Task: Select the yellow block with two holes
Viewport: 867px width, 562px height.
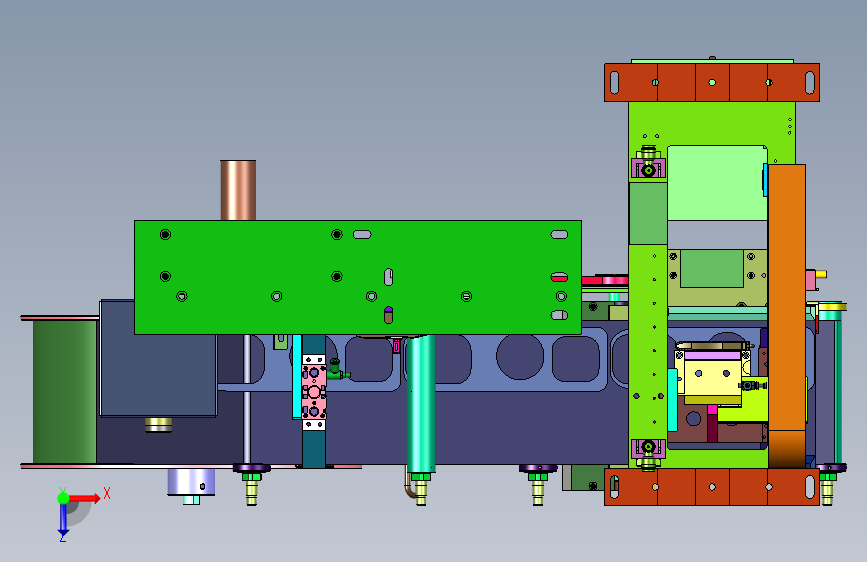Action: click(x=713, y=378)
